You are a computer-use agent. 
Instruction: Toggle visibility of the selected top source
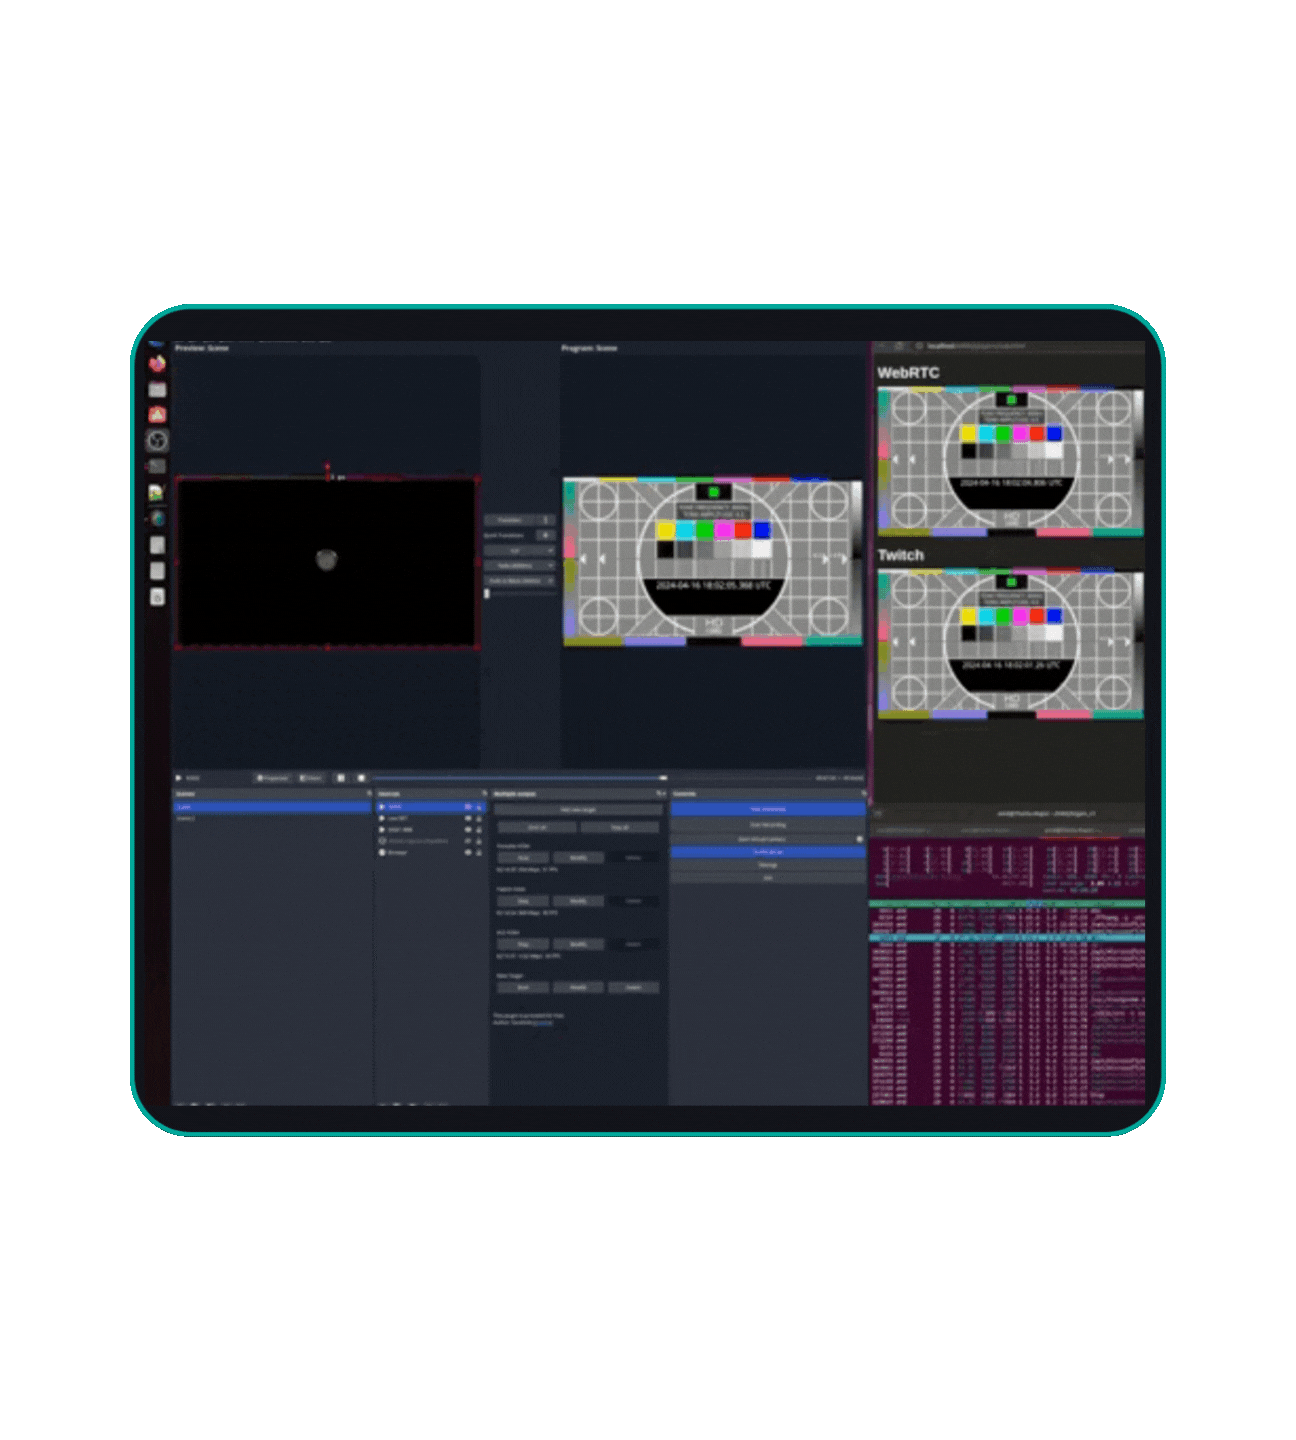point(467,806)
